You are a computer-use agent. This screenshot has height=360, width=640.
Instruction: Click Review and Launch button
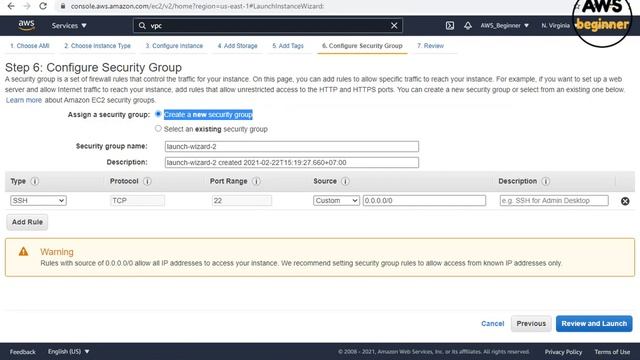coord(594,324)
